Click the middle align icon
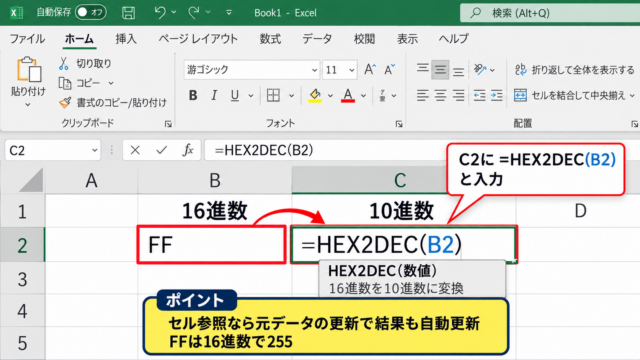This screenshot has width=640, height=360. pos(440,70)
